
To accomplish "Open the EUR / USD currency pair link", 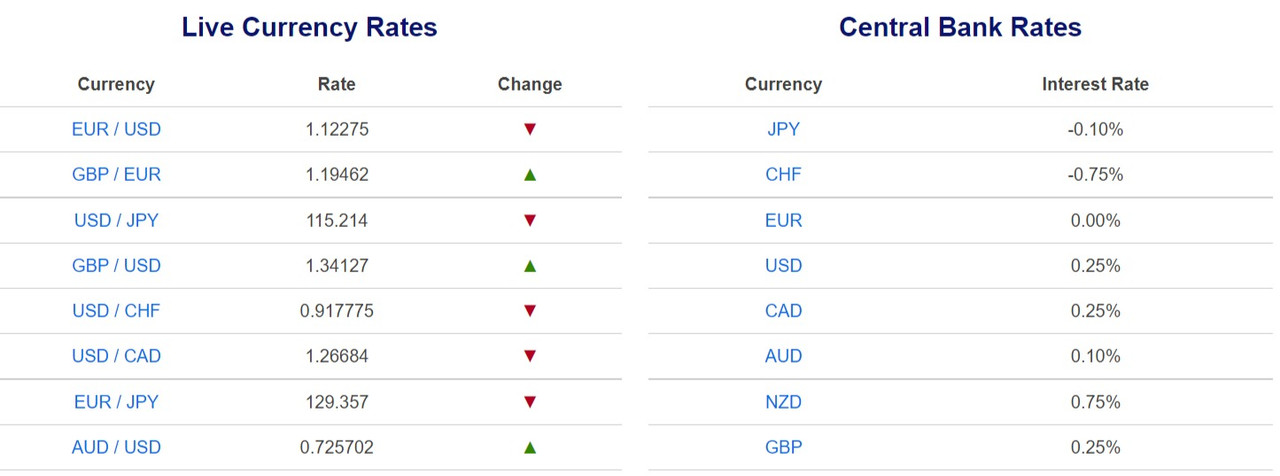I will [116, 129].
